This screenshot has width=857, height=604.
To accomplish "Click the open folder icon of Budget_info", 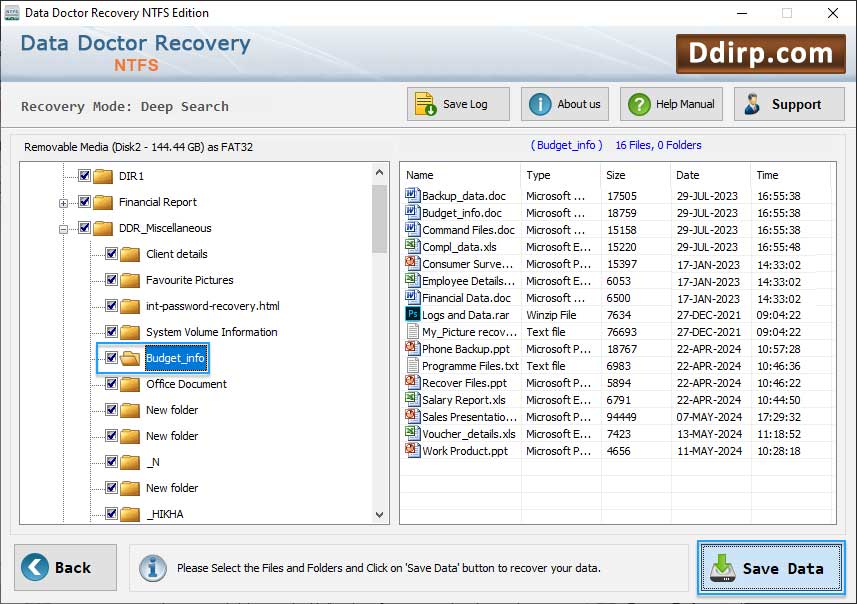I will 130,358.
